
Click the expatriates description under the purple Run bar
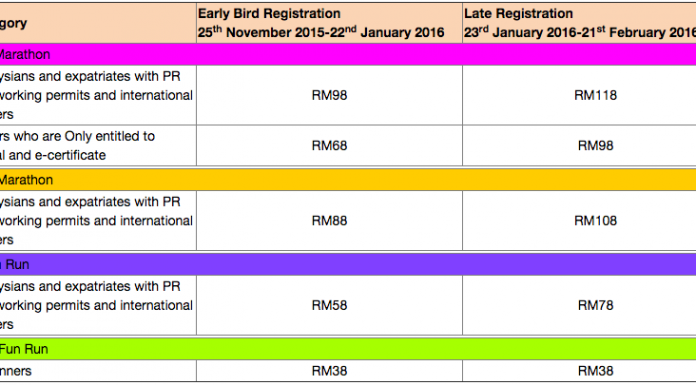(98, 306)
